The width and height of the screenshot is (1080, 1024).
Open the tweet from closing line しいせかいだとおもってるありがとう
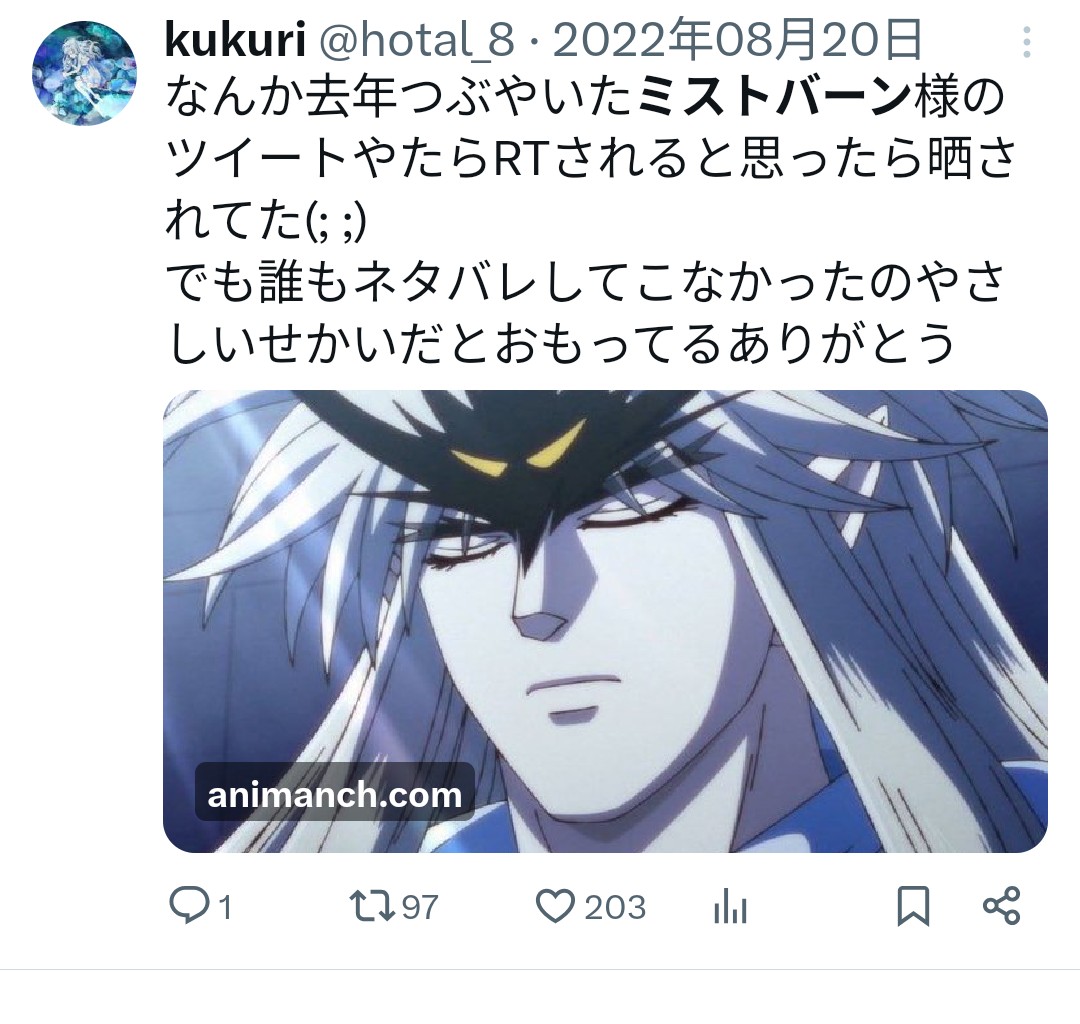[x=561, y=345]
